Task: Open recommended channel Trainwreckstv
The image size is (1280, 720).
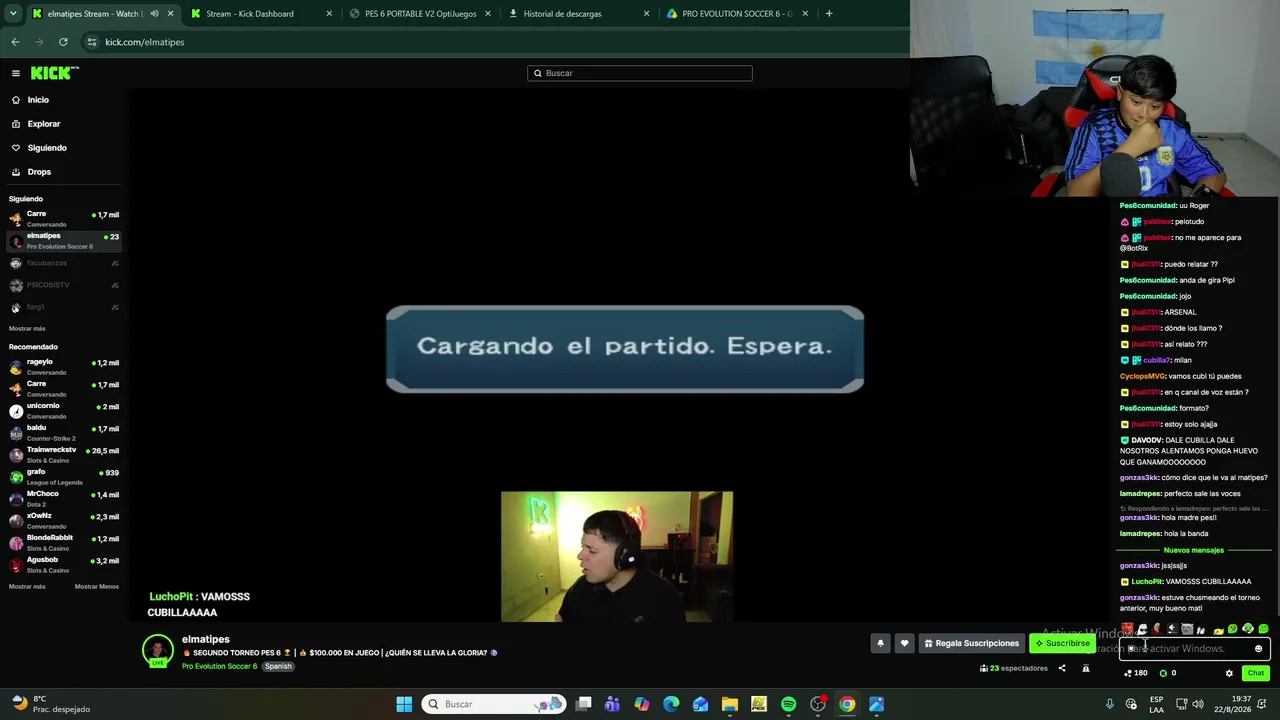Action: (x=64, y=454)
